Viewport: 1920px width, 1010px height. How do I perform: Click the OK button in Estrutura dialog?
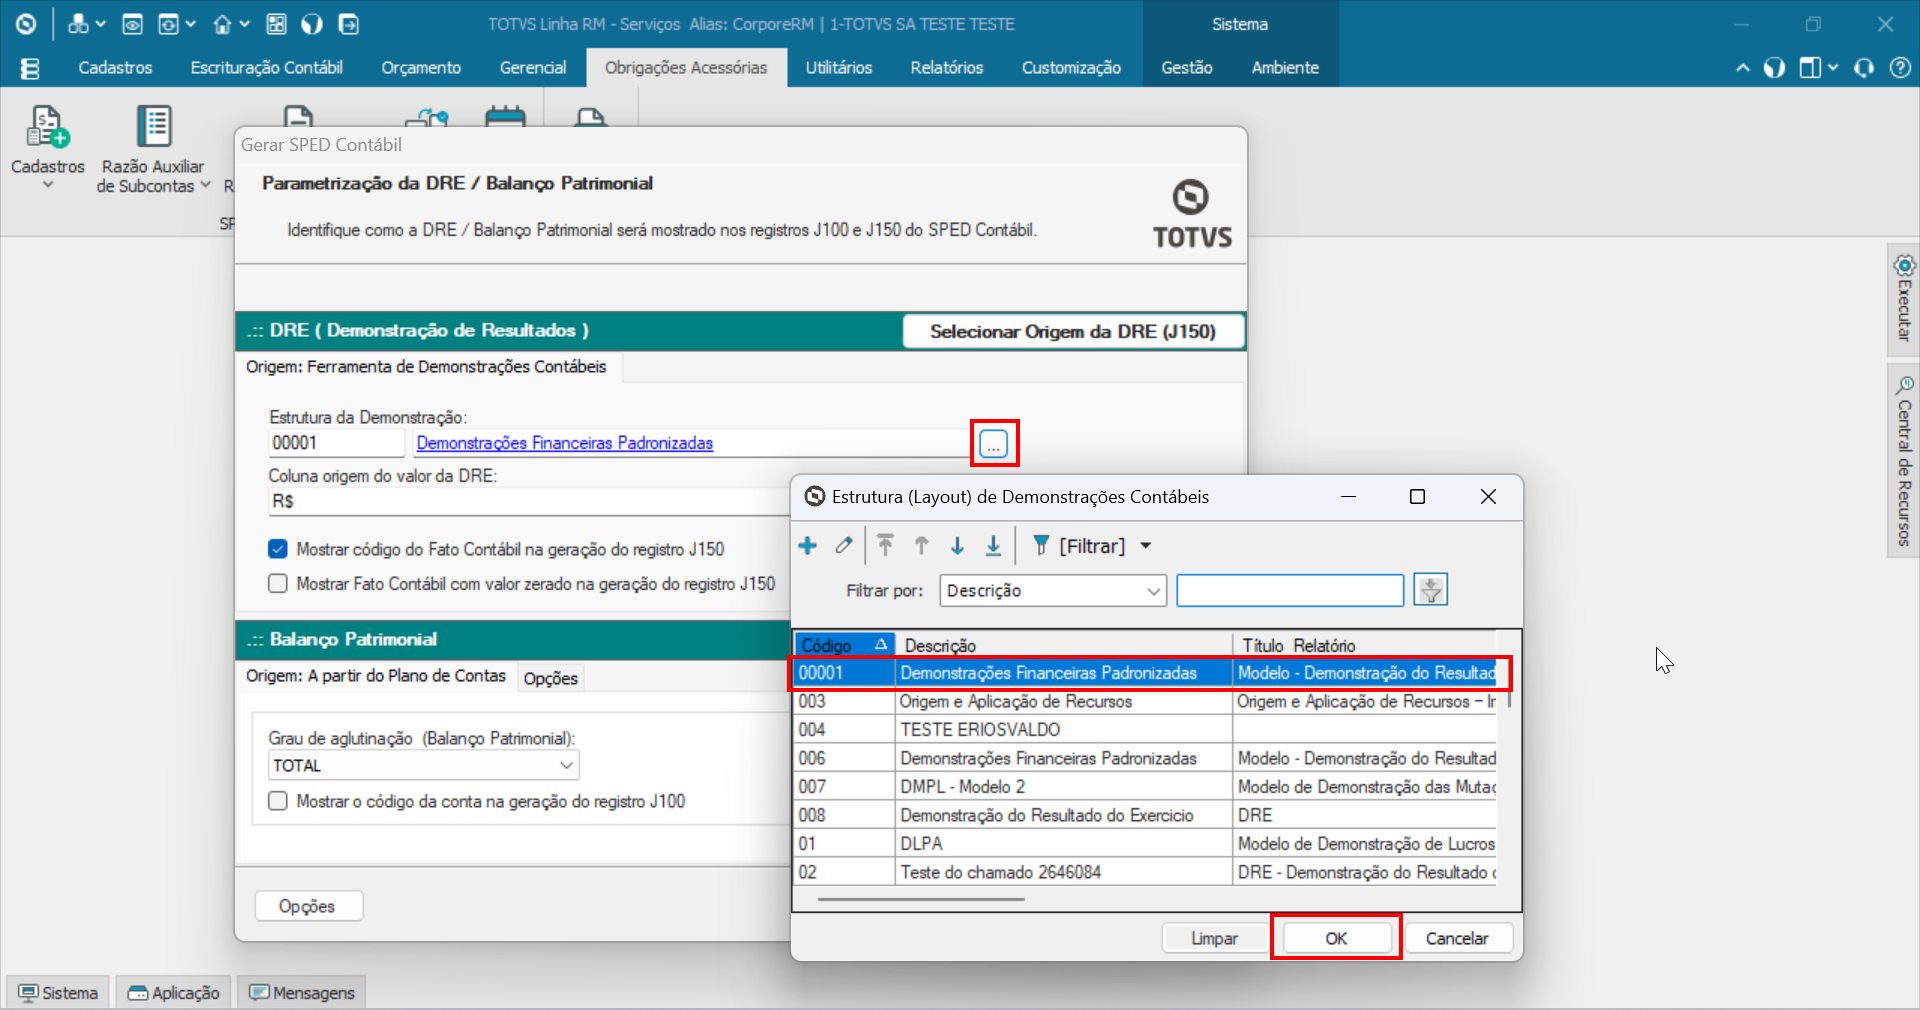point(1336,938)
